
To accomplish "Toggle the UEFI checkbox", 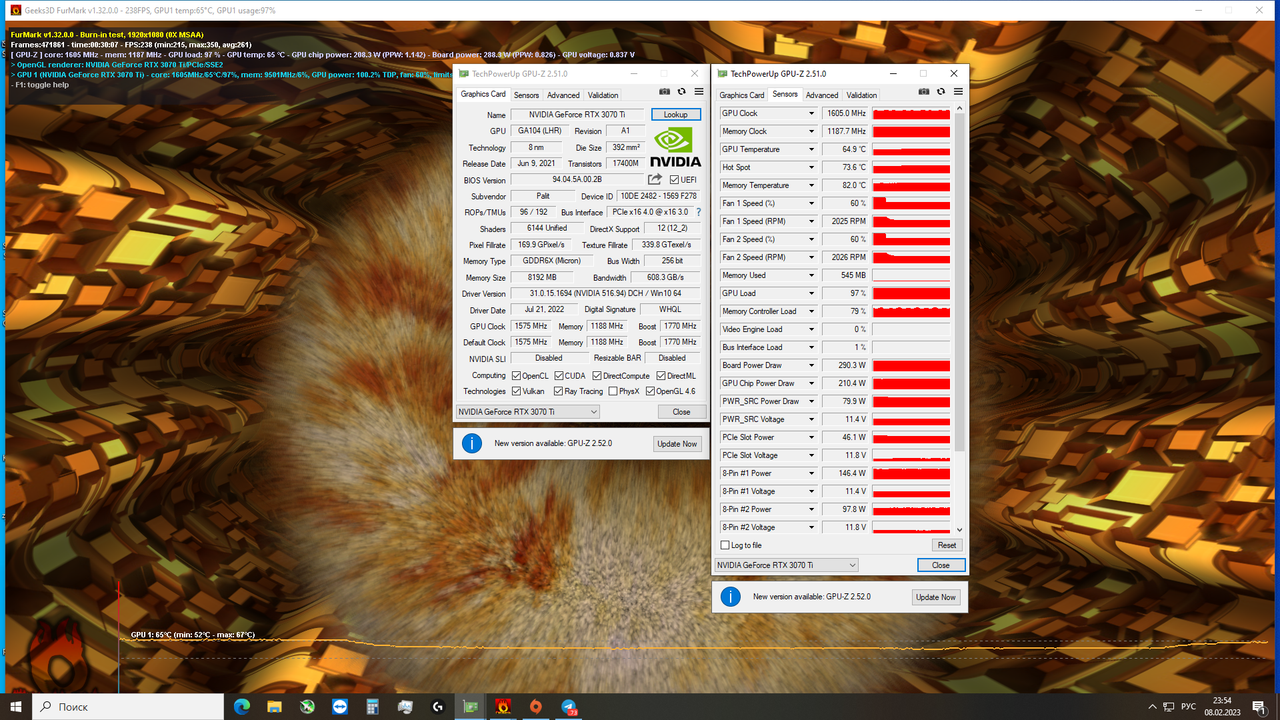I will point(675,180).
